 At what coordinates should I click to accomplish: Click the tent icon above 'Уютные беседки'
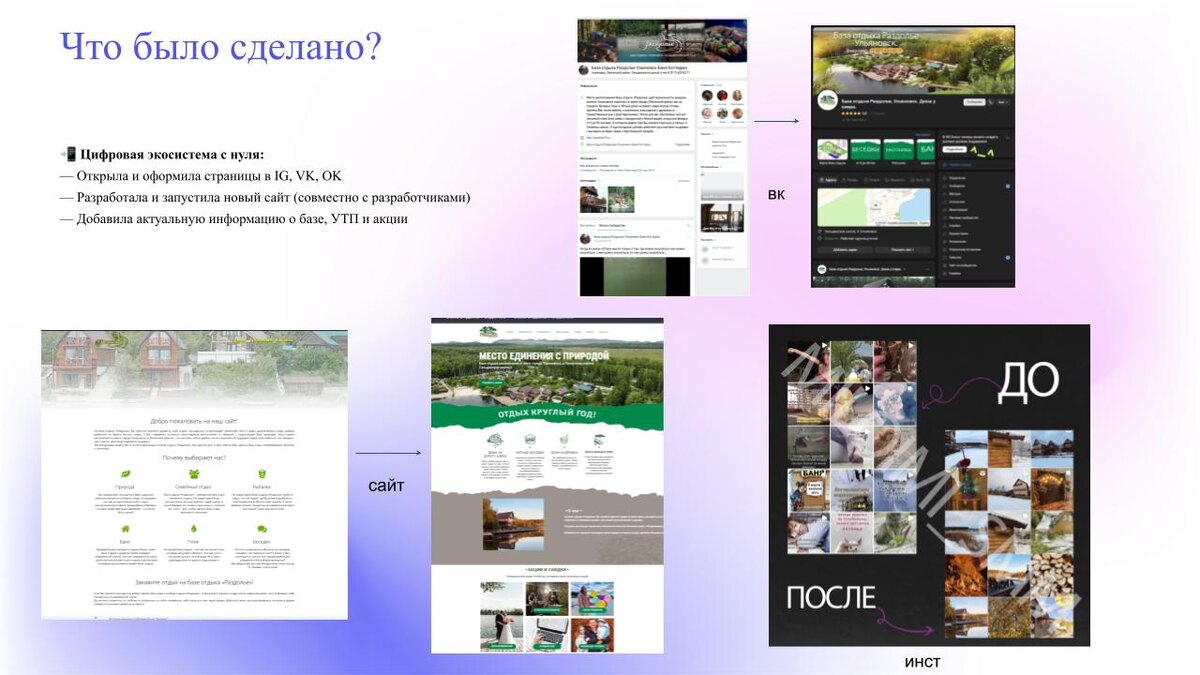coord(531,438)
